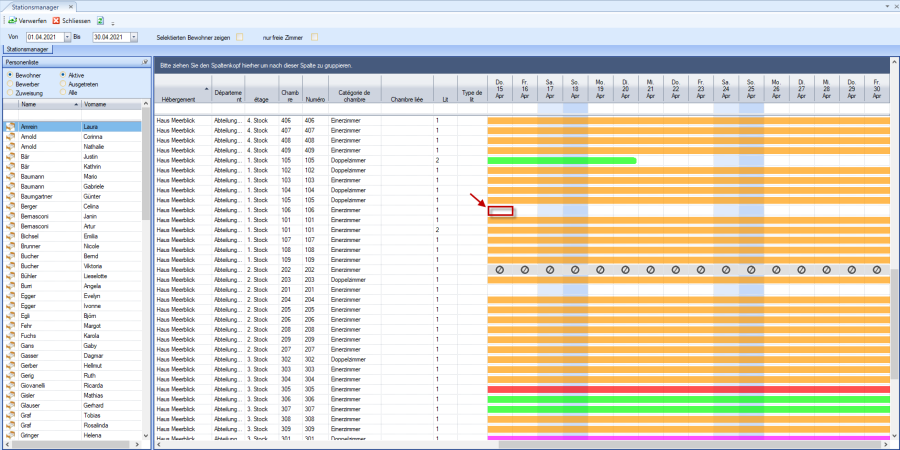Click the Catégorie de chambre column header
The image size is (900, 450).
tap(354, 89)
